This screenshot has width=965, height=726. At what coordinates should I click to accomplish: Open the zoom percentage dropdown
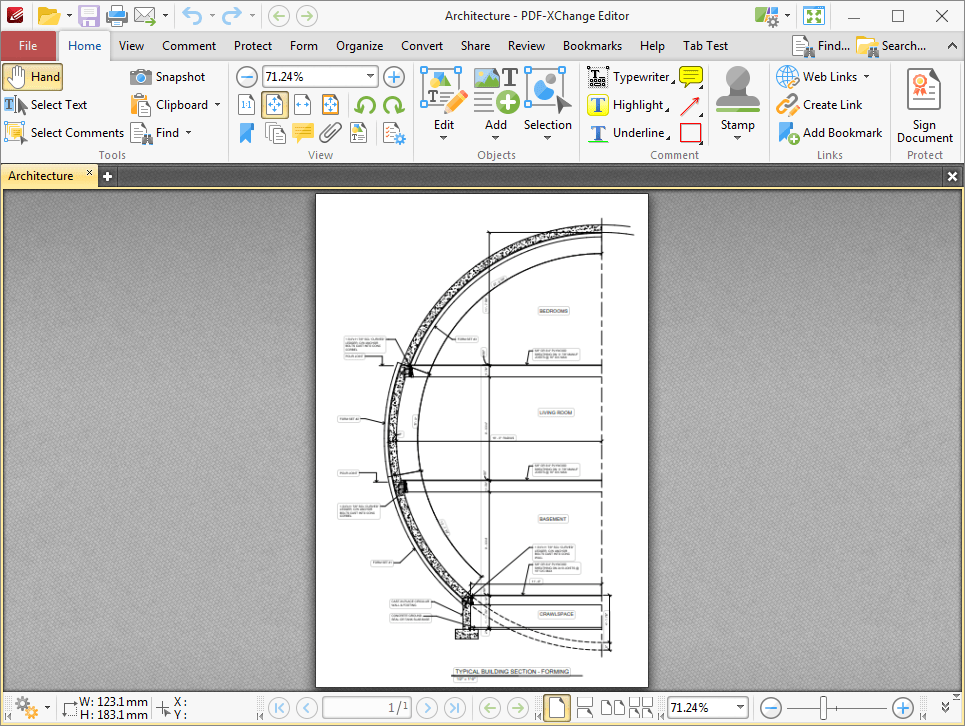[x=371, y=76]
